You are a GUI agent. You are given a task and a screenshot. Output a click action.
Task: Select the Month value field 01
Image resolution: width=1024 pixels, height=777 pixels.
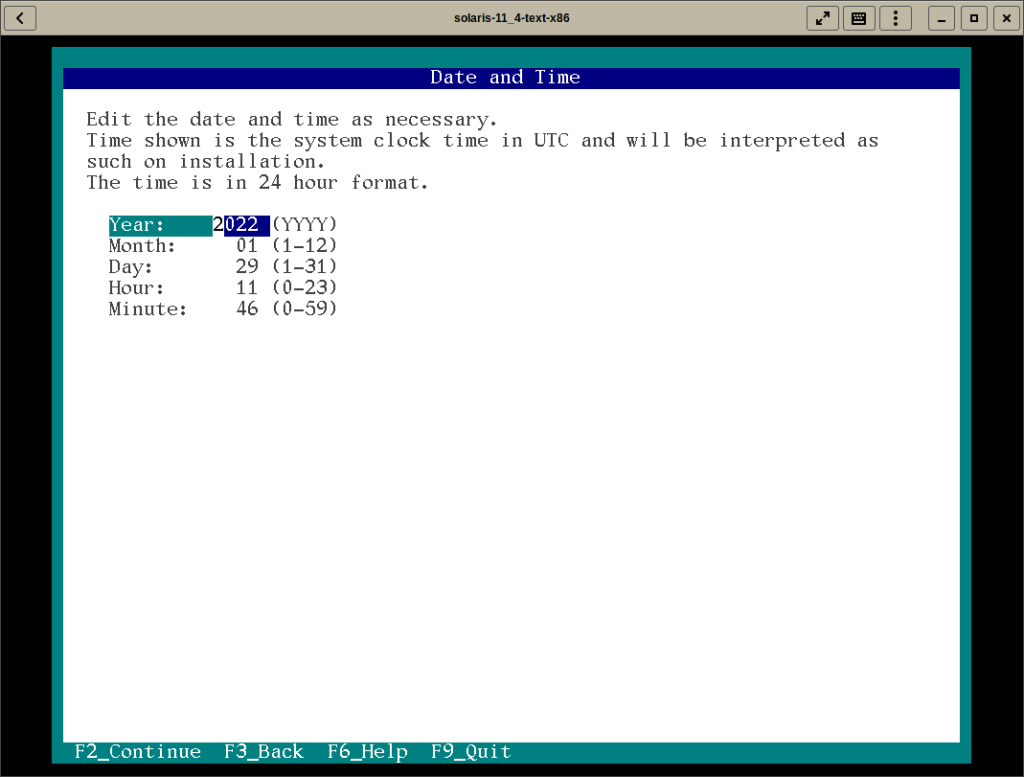click(x=247, y=246)
